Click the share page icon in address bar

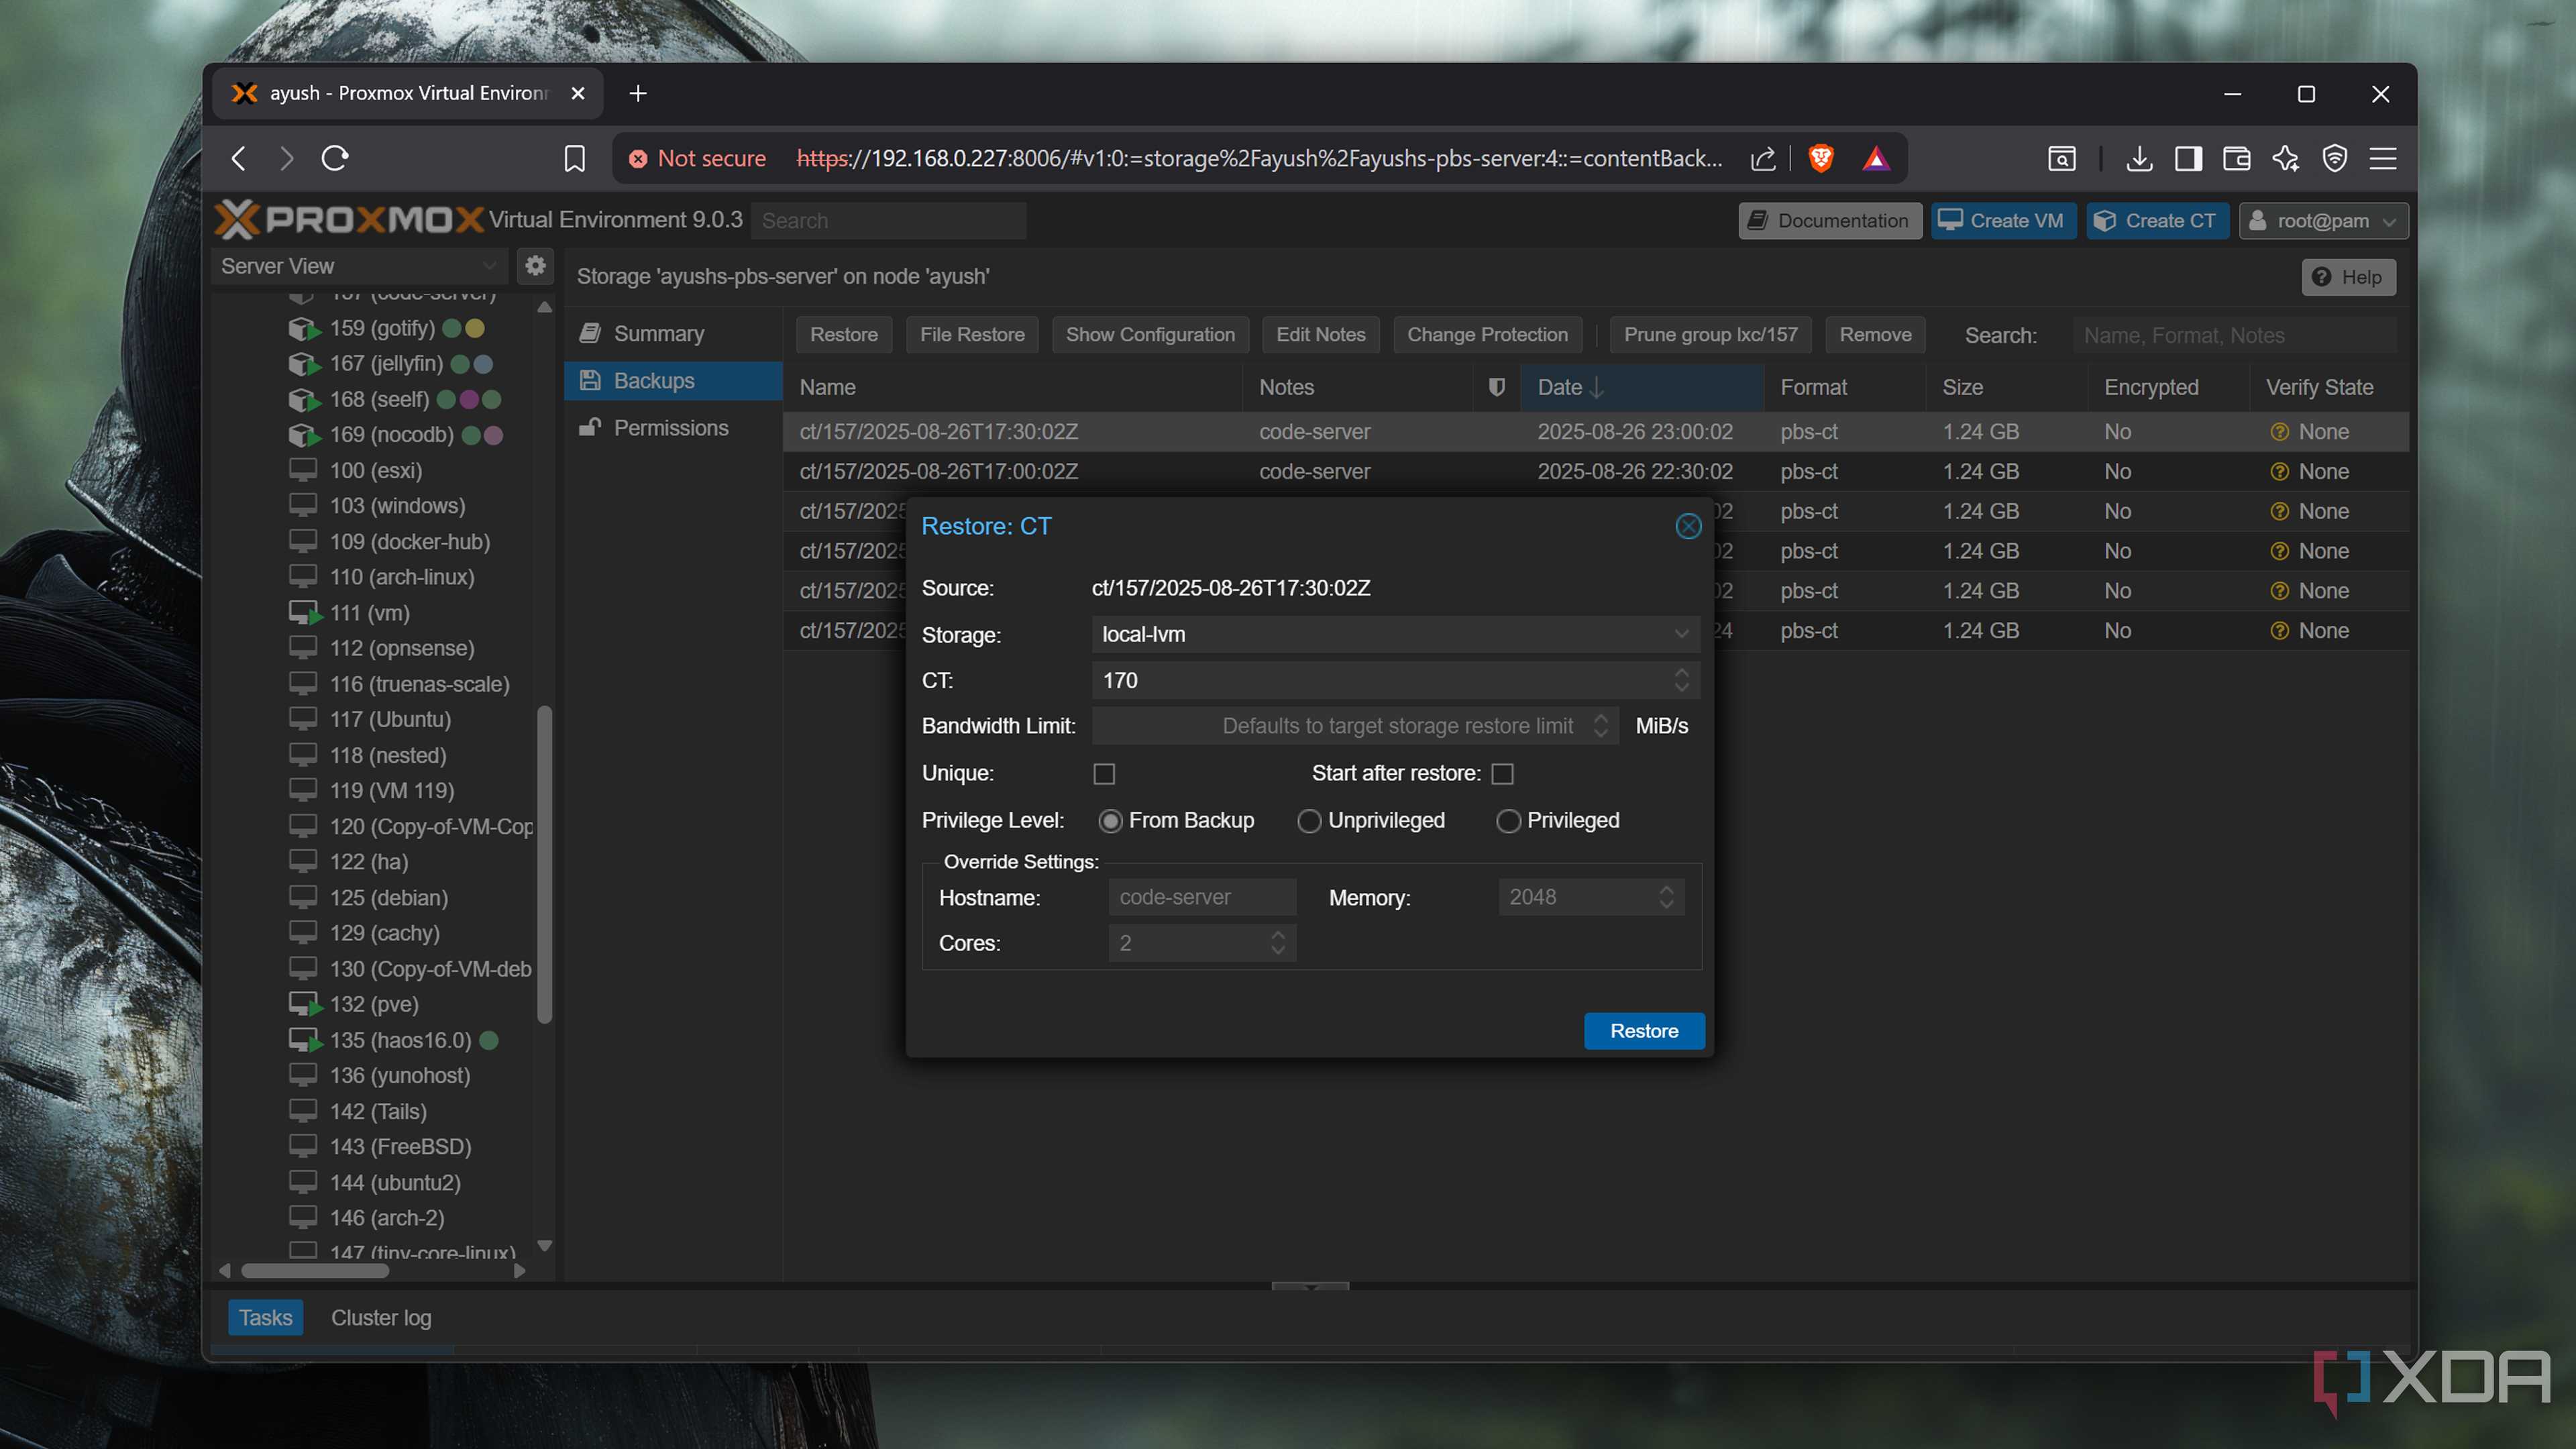pos(1763,158)
